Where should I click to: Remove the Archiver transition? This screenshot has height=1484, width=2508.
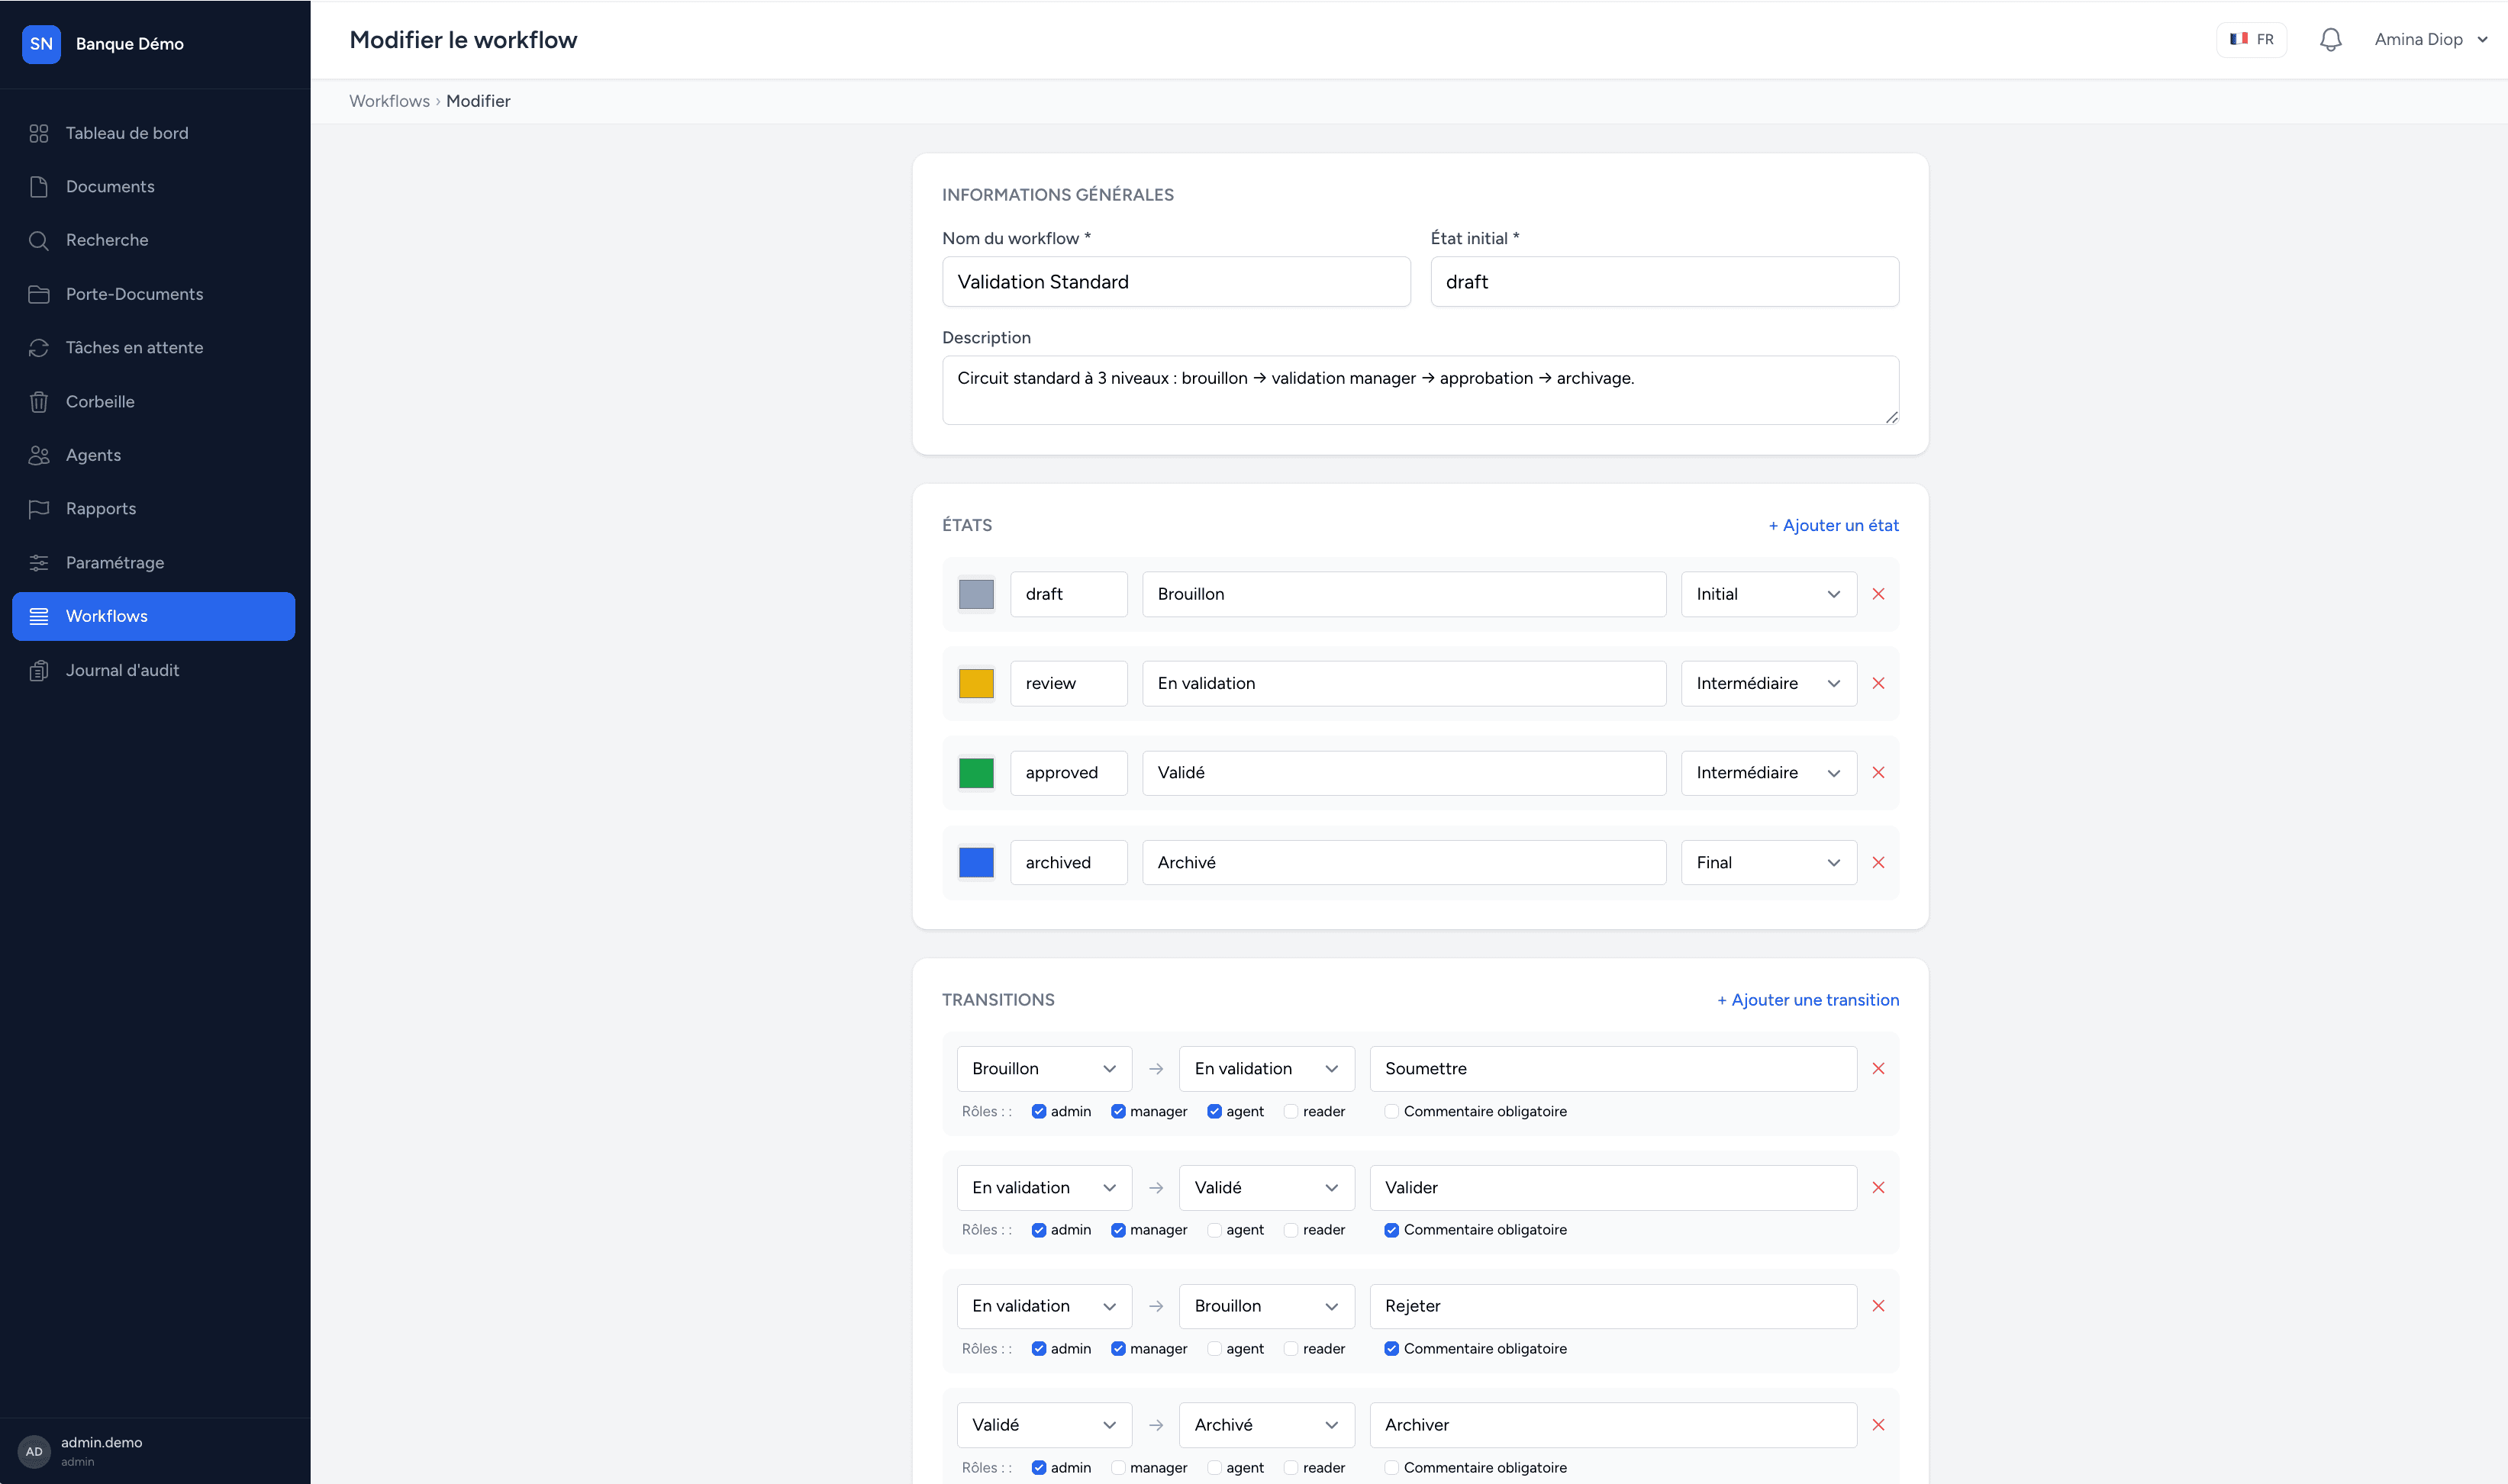(1878, 1425)
